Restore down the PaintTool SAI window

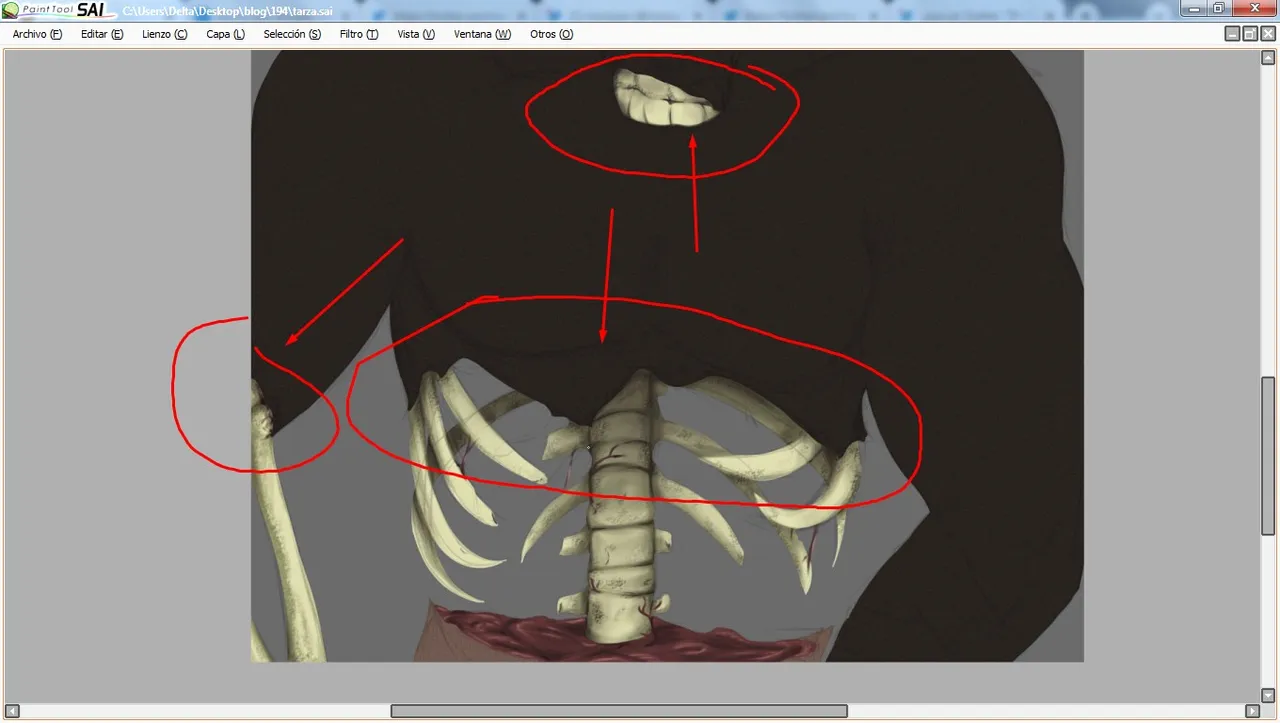[x=1218, y=8]
